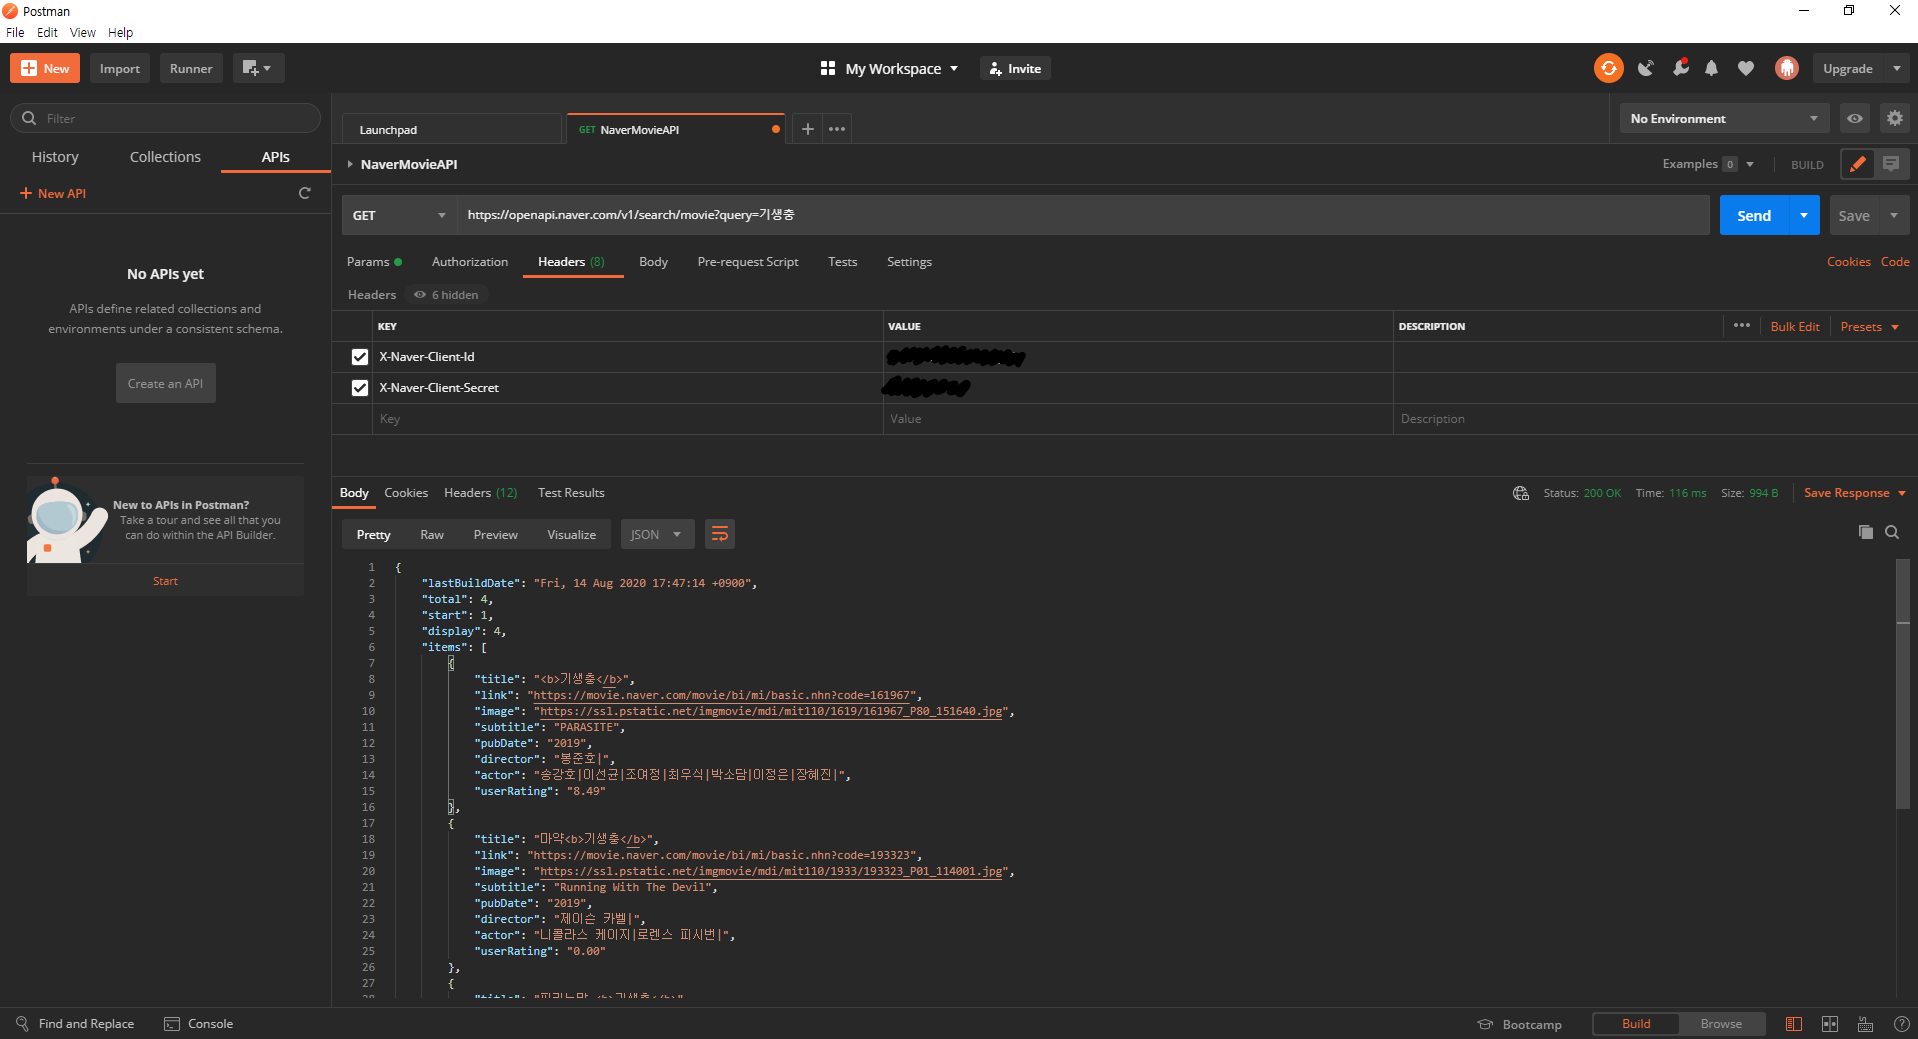Open keyboard shortcuts icon in status bar
The height and width of the screenshot is (1039, 1918).
(x=1865, y=1024)
